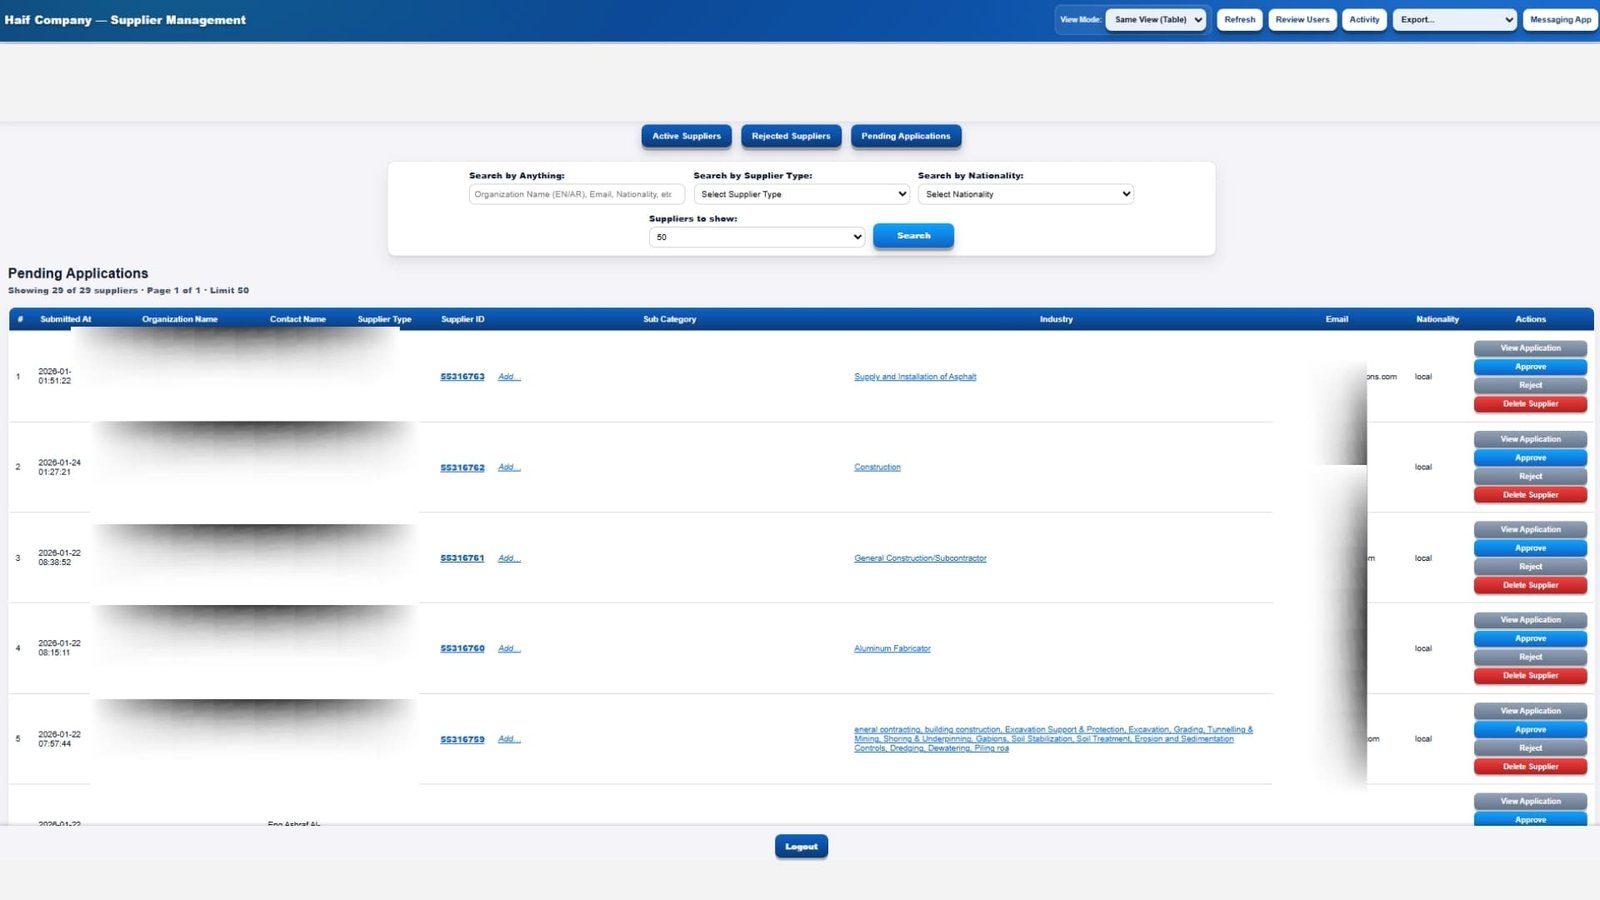The width and height of the screenshot is (1600, 900).
Task: Expand the Select Supplier Type dropdown
Action: (x=801, y=194)
